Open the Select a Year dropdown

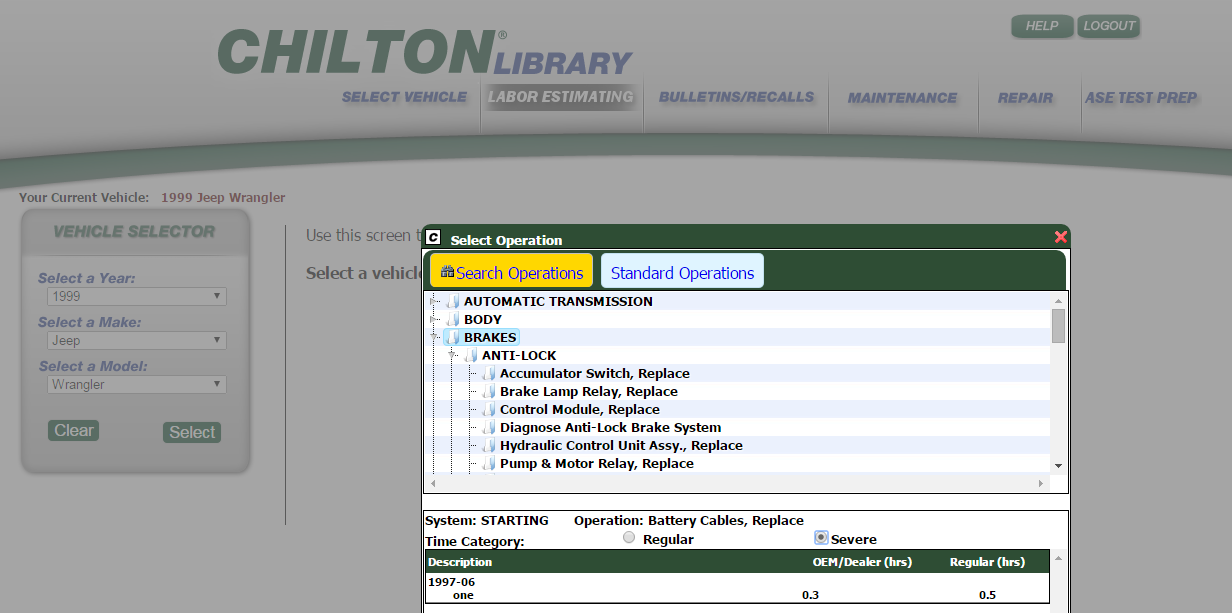(x=137, y=296)
